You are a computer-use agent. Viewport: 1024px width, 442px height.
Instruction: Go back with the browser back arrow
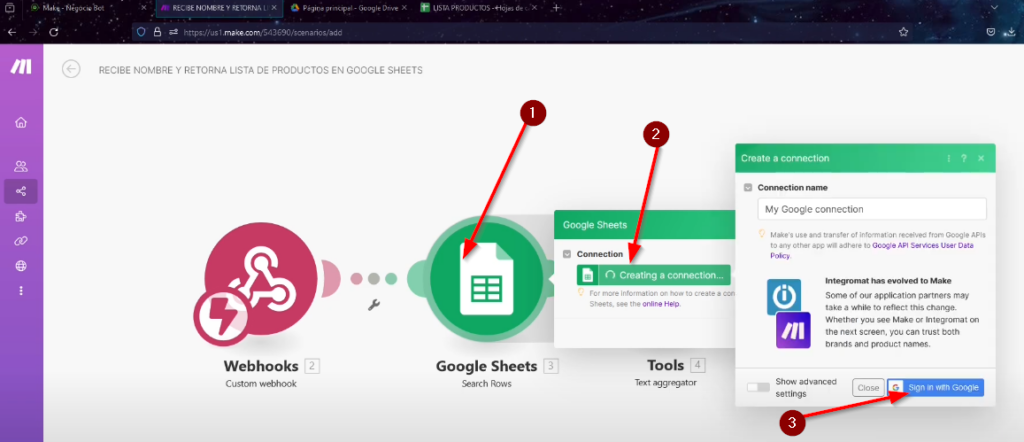click(12, 31)
